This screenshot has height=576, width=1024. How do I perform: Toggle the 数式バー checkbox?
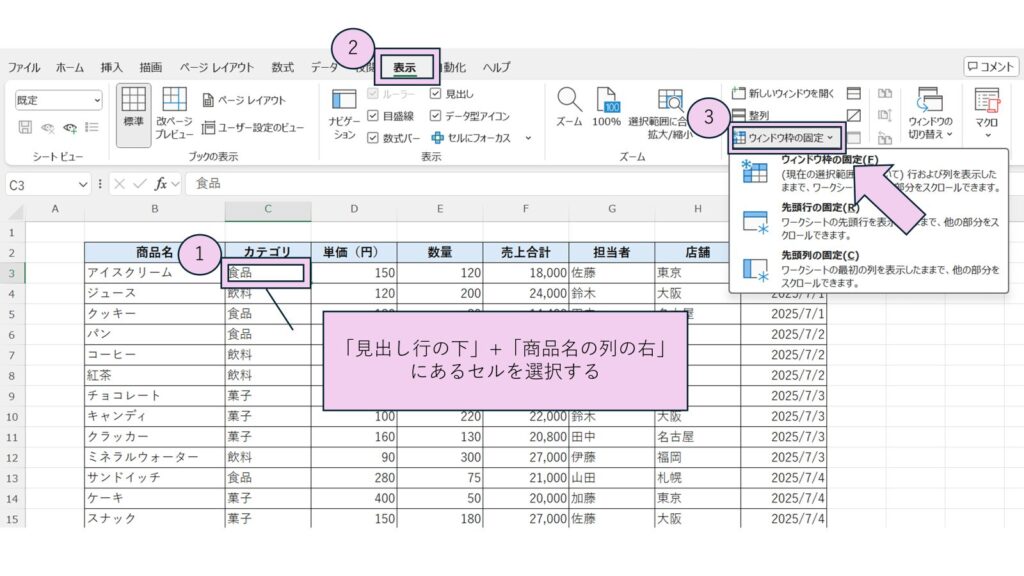(374, 138)
